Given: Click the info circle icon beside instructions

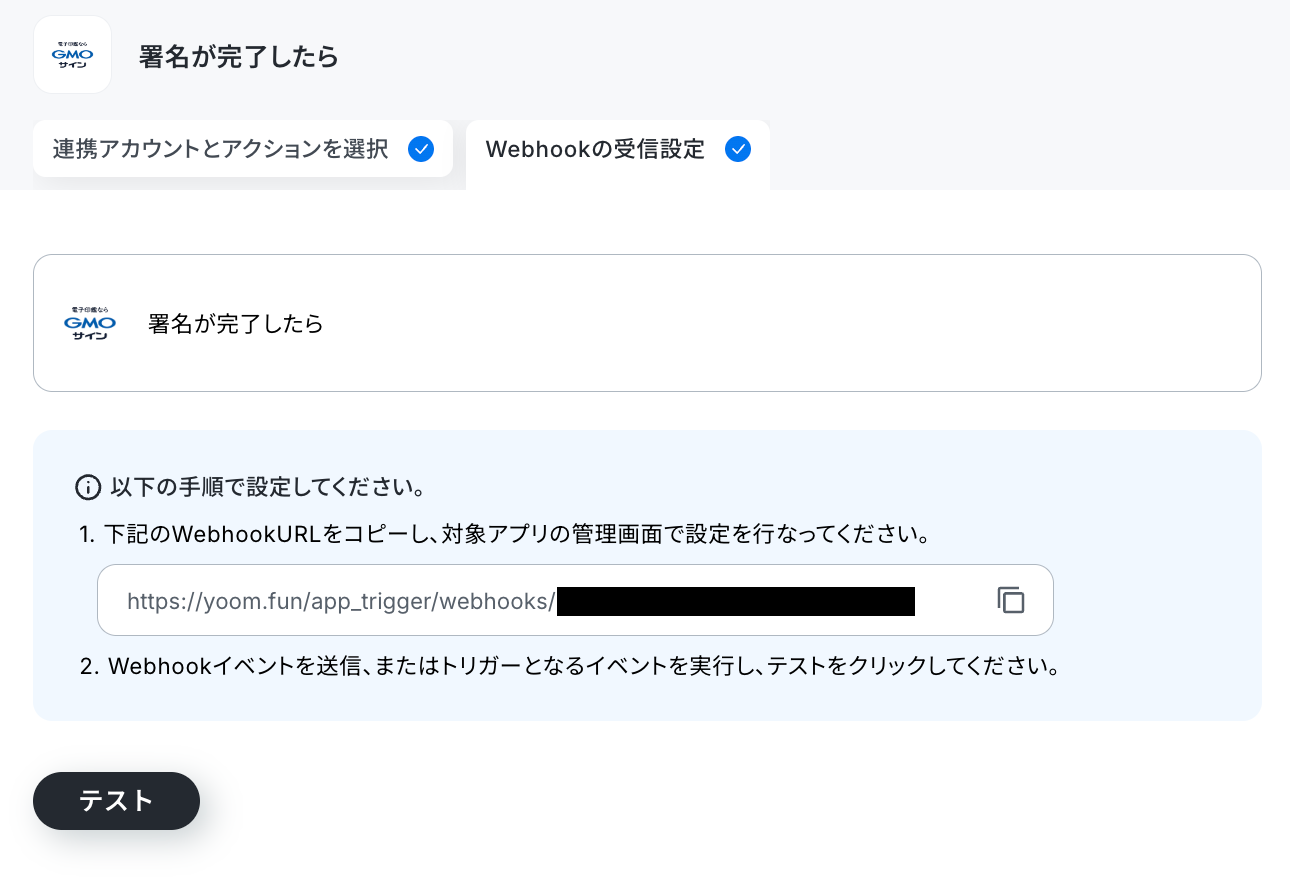Looking at the screenshot, I should click(x=88, y=488).
